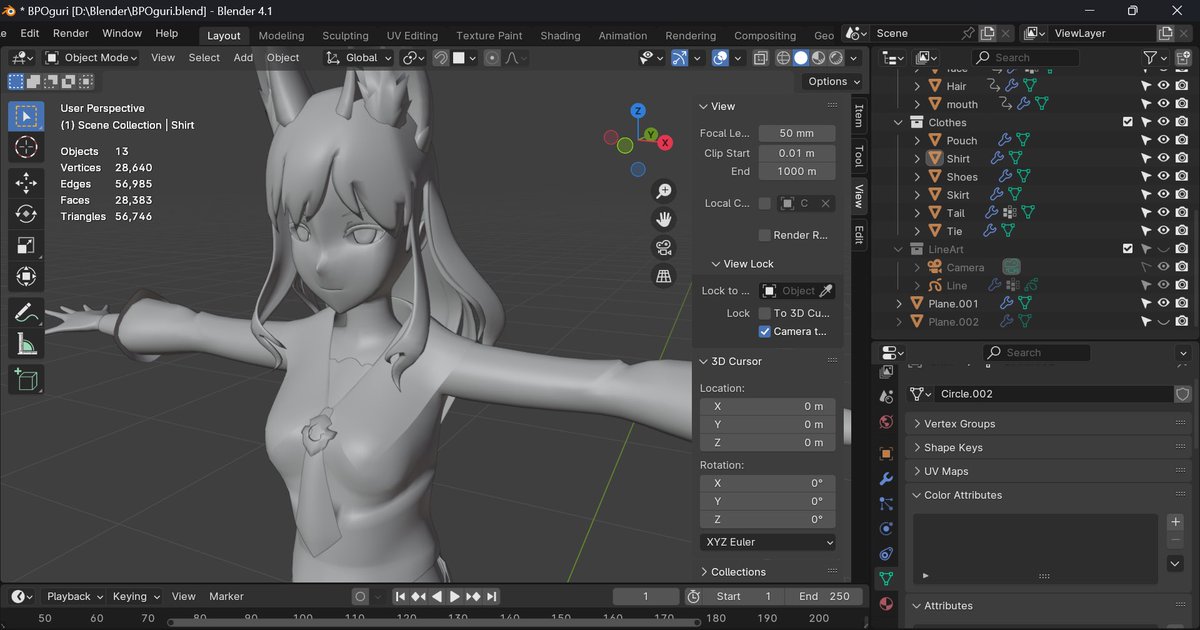Click the Options button in the viewport header
1200x630 pixels.
830,81
